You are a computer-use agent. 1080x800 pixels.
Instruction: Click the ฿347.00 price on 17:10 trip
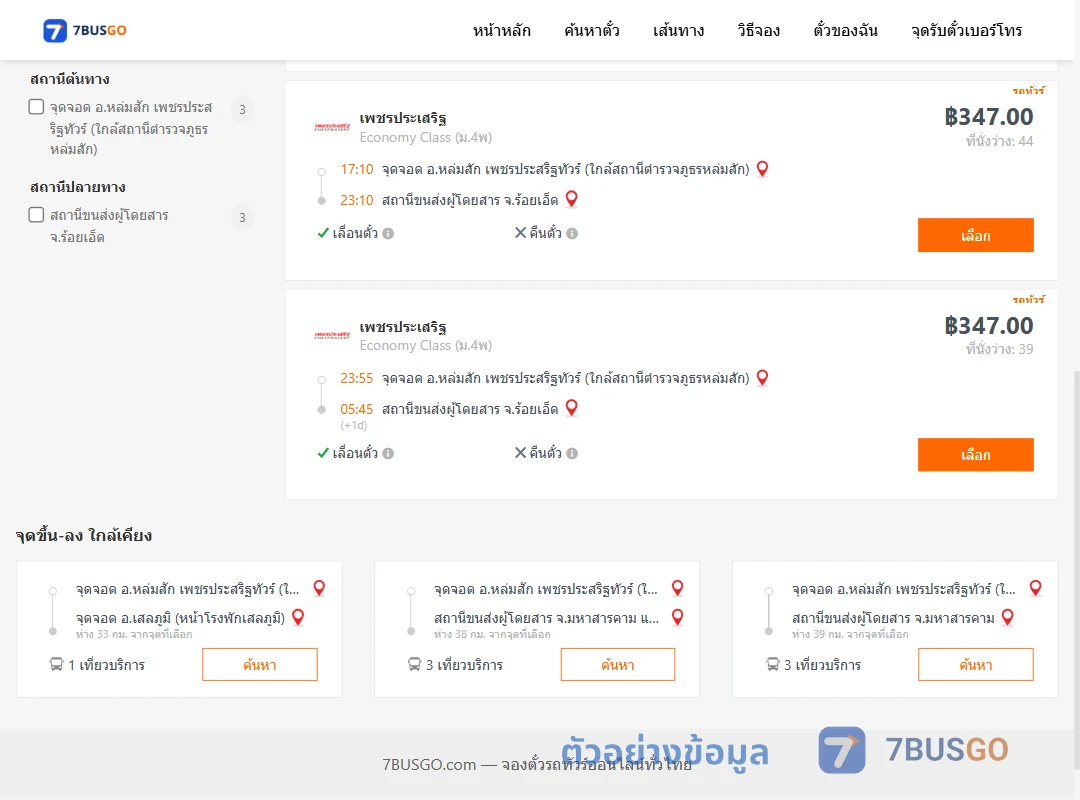click(988, 116)
